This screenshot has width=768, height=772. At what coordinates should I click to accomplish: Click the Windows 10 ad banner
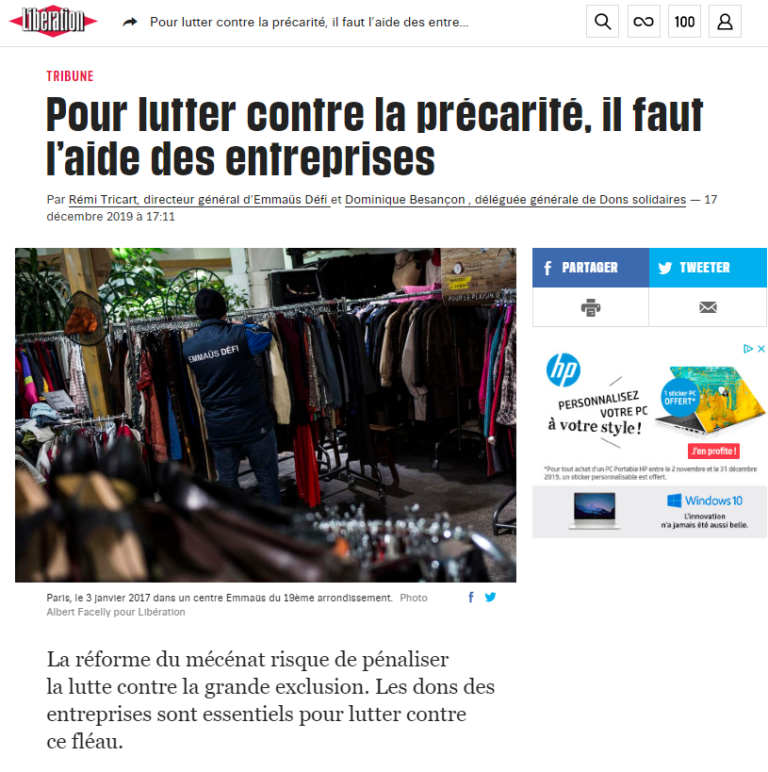click(649, 512)
